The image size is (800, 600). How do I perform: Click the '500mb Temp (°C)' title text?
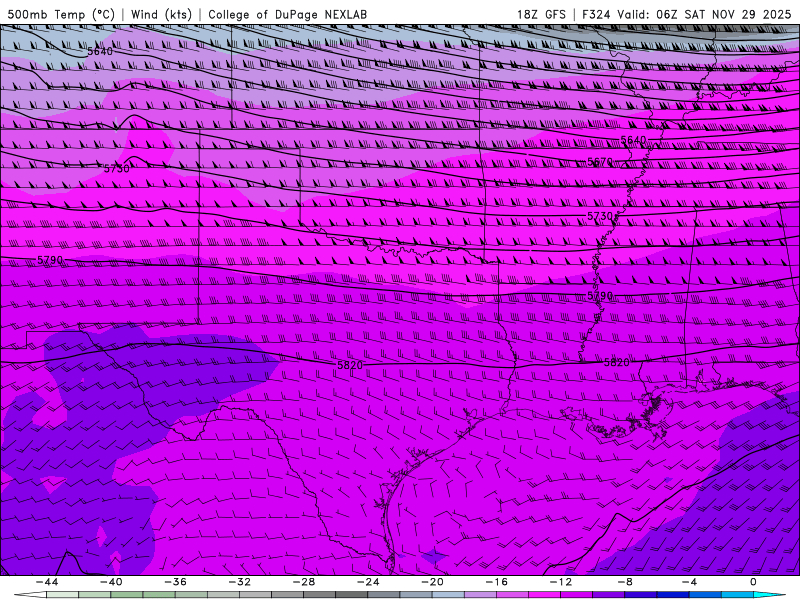(61, 14)
